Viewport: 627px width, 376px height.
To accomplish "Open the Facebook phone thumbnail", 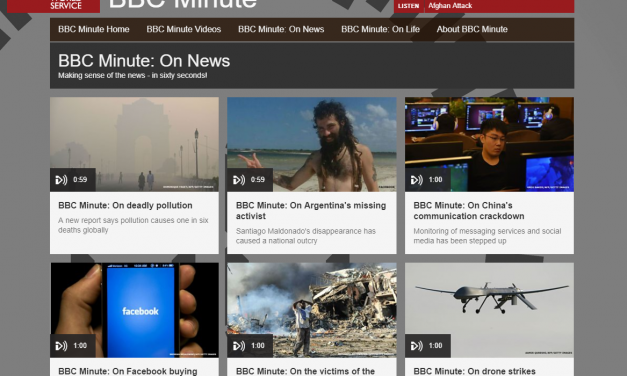I will (134, 310).
